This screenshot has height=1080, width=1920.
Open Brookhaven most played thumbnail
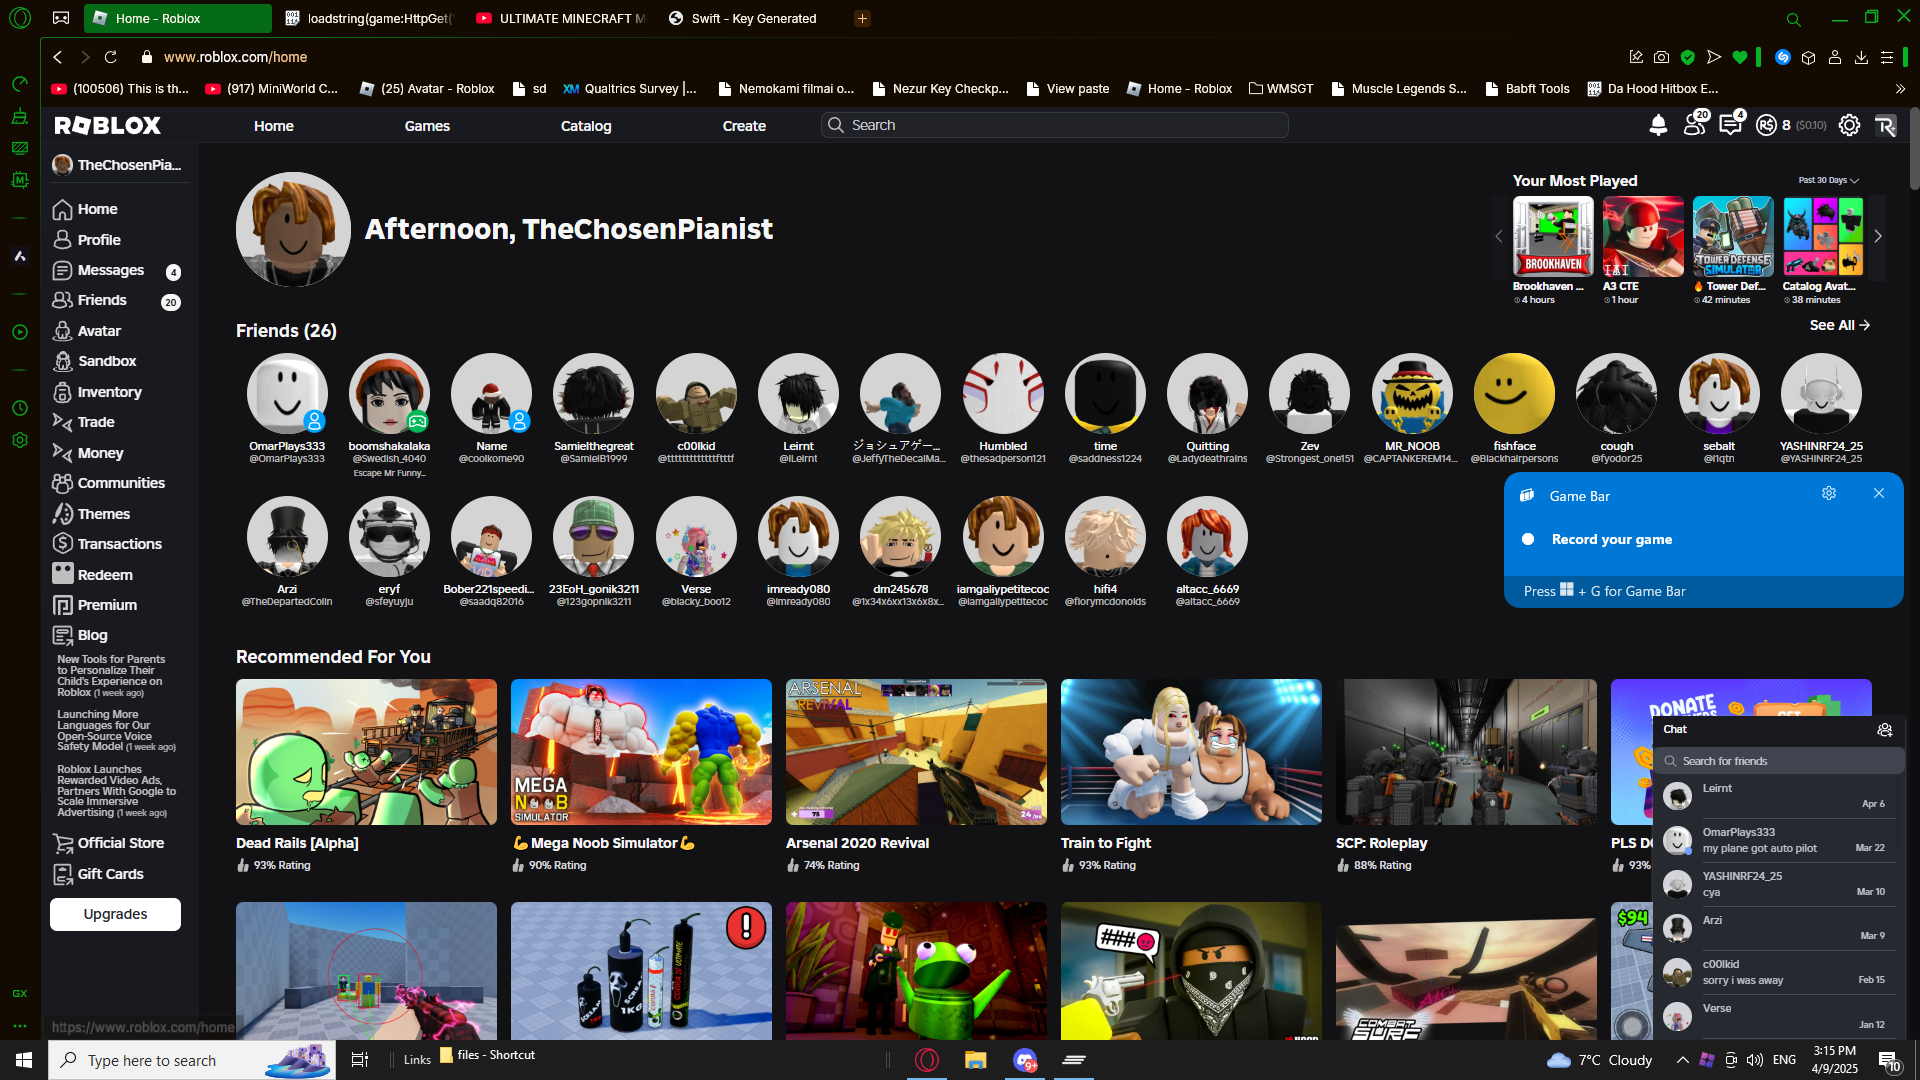[1553, 237]
